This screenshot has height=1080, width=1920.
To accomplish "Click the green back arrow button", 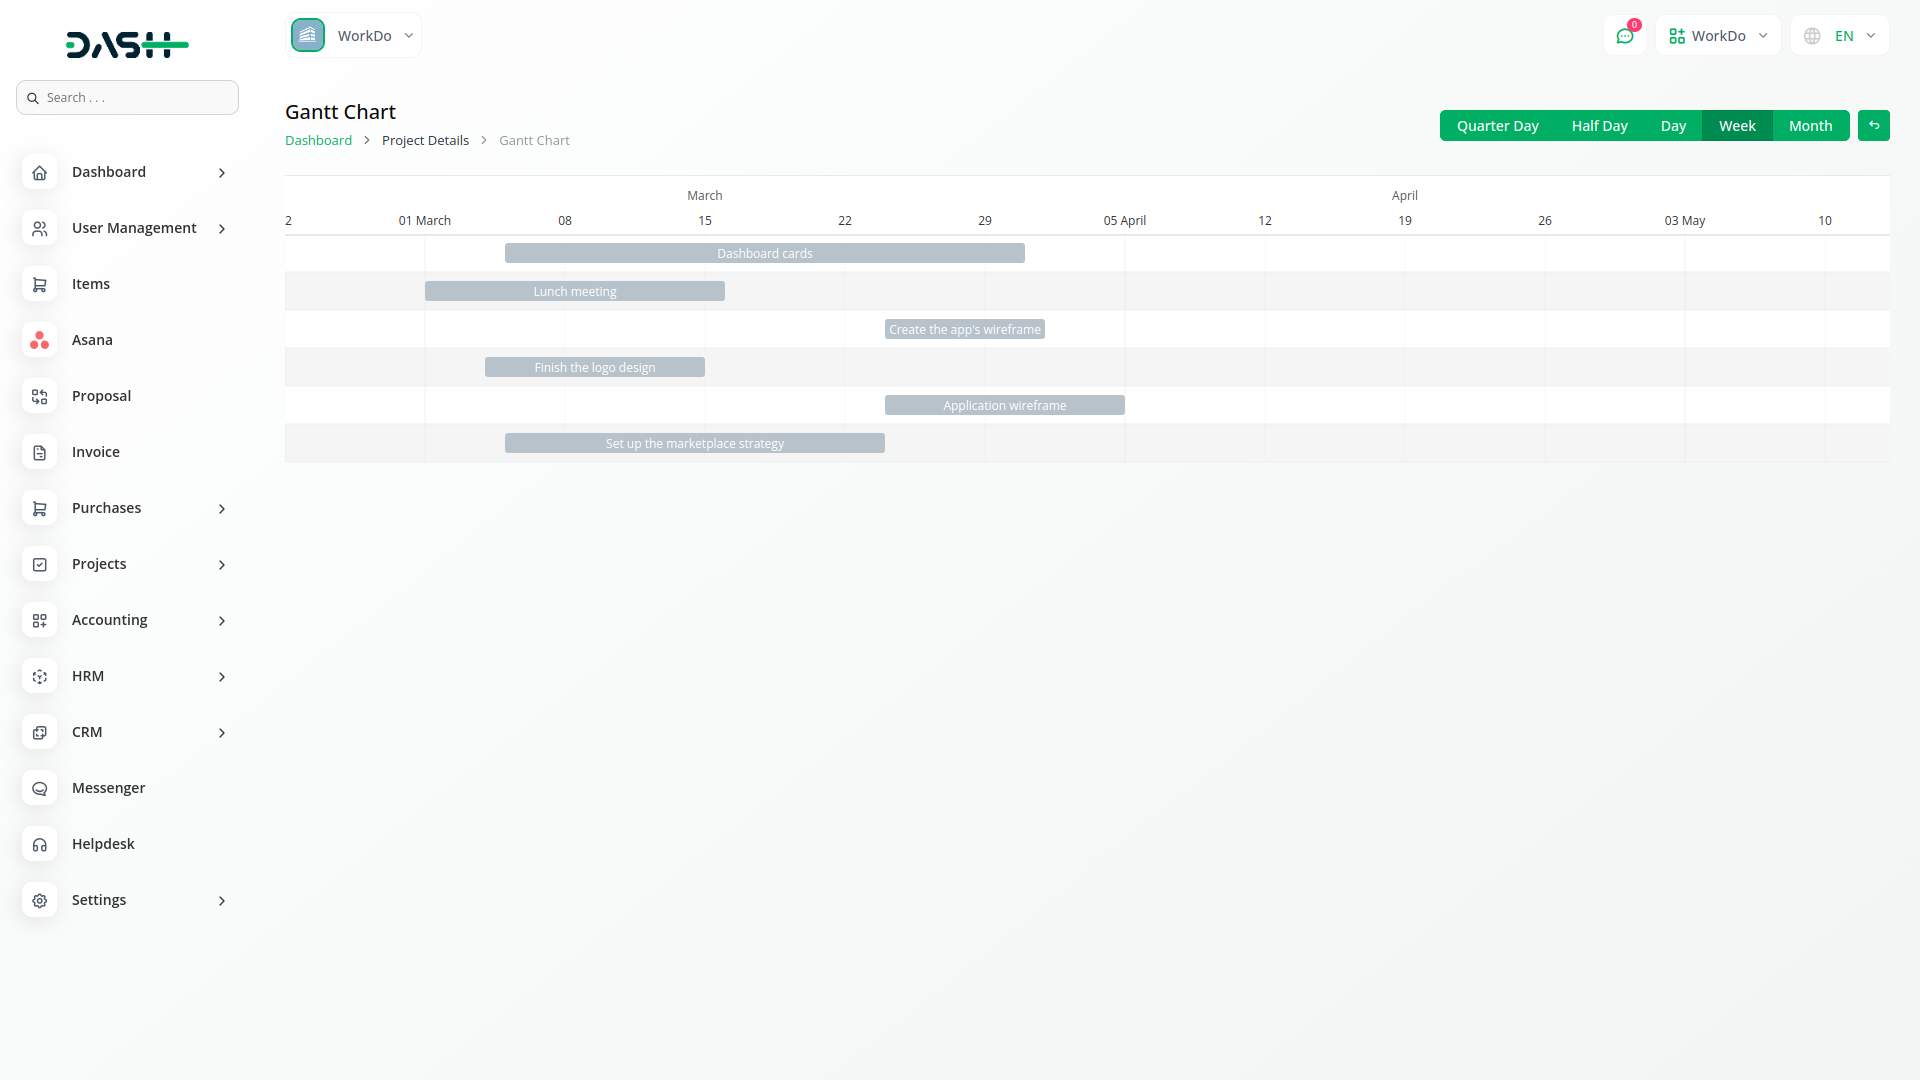I will (1873, 126).
